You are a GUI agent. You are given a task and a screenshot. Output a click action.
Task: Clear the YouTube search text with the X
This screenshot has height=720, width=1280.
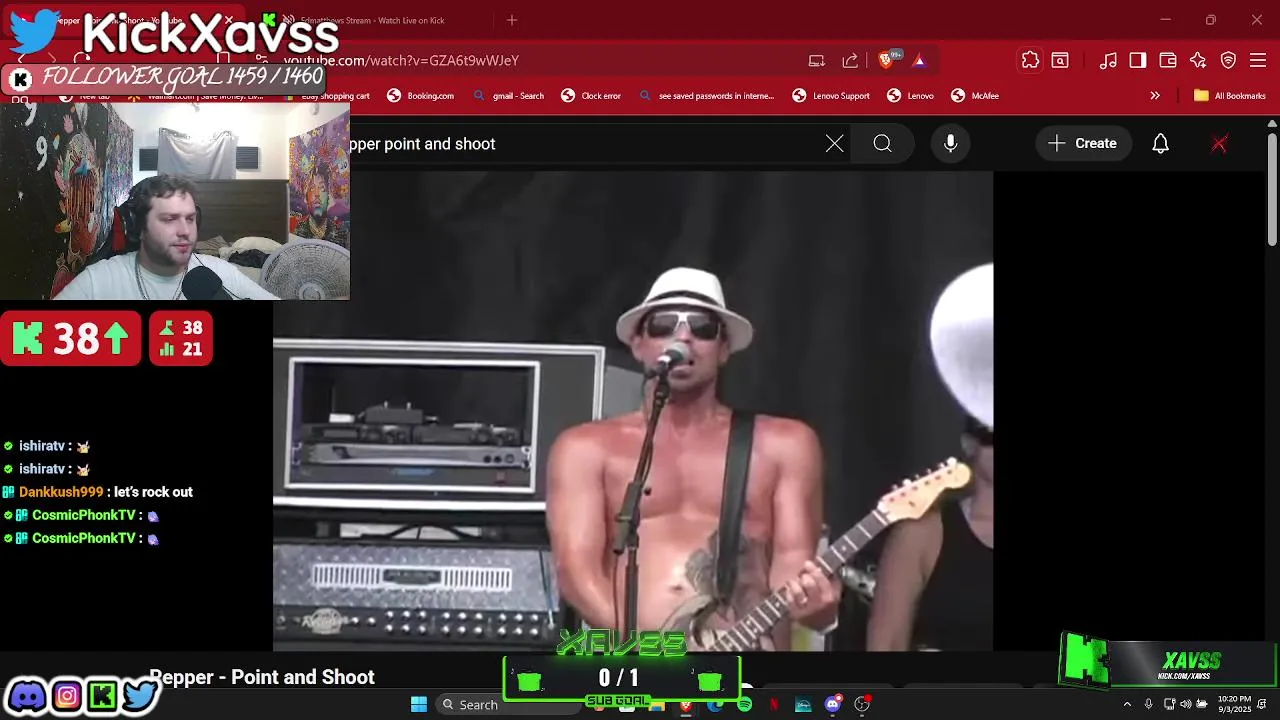click(x=834, y=144)
